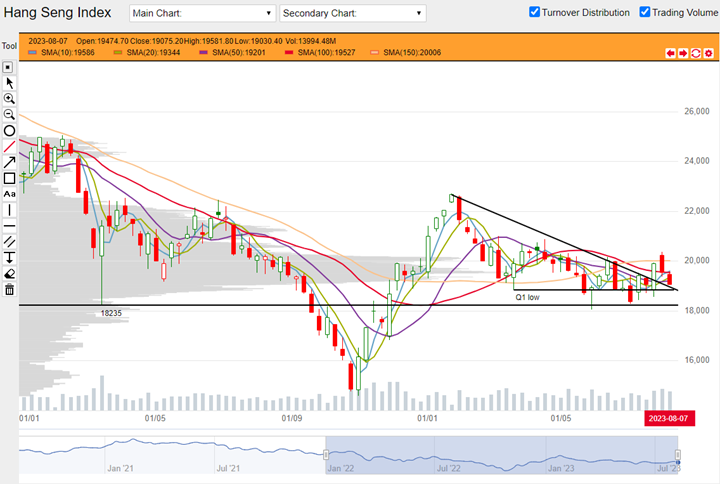Select the pointer cursor tool

[x=9, y=83]
